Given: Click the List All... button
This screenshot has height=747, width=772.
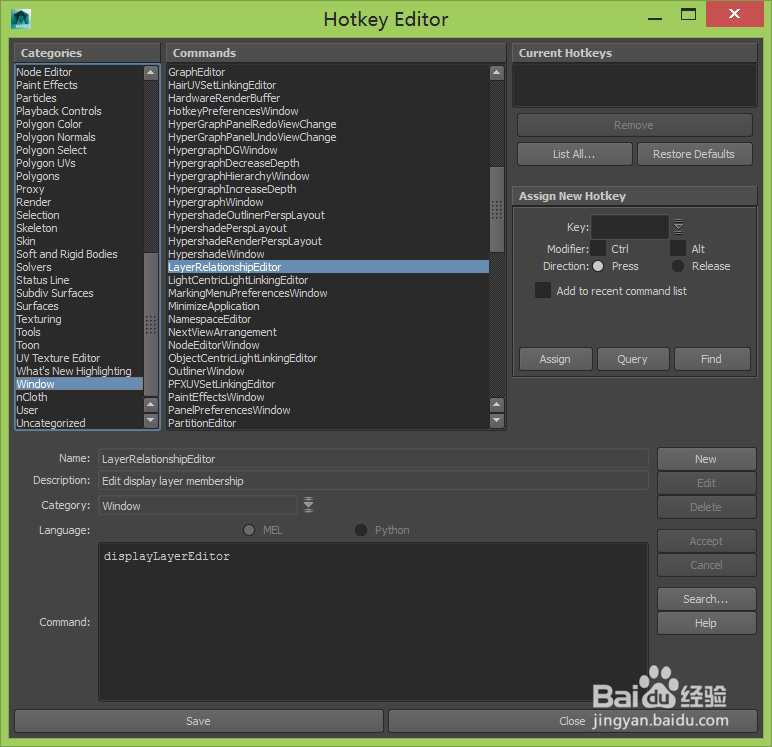Looking at the screenshot, I should point(574,154).
